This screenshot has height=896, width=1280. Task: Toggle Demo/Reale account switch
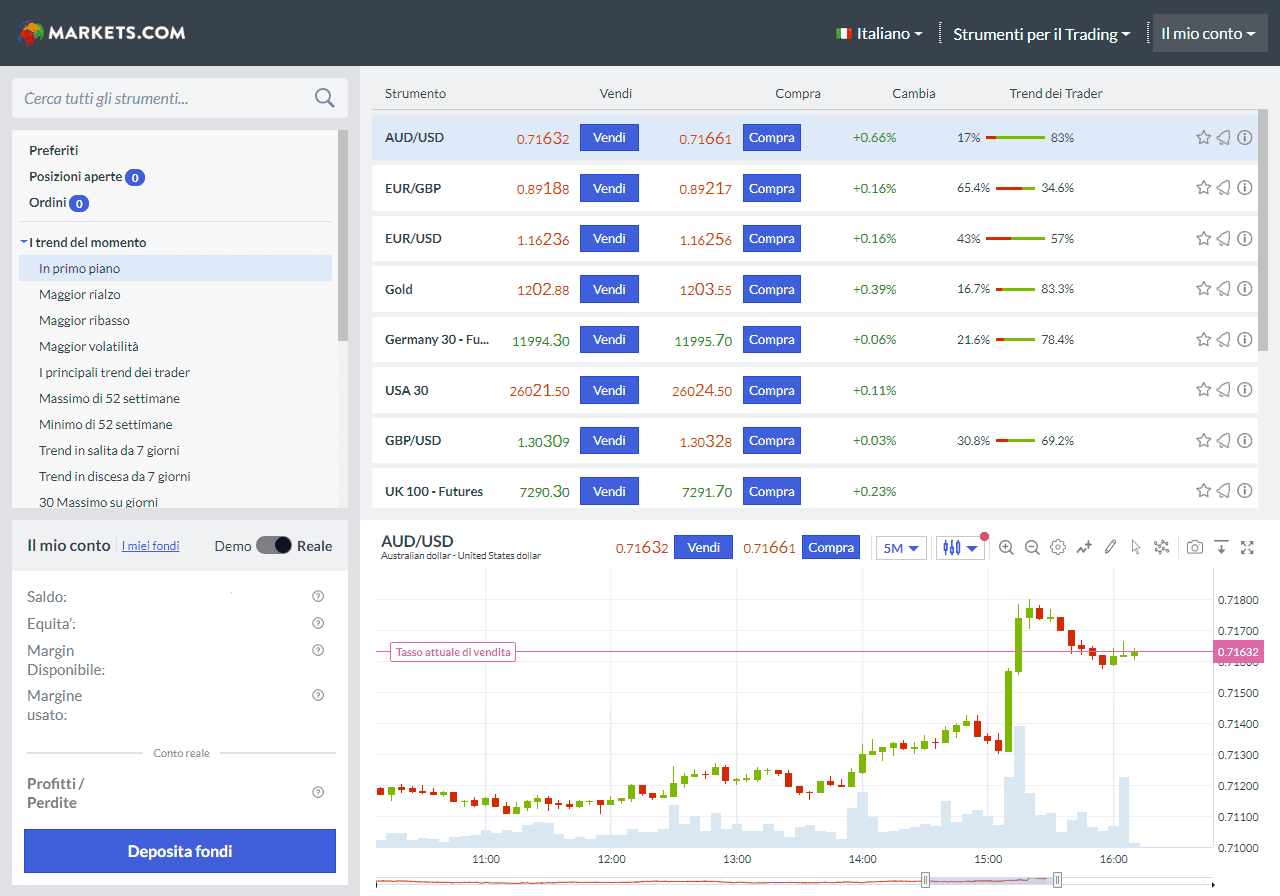(273, 545)
